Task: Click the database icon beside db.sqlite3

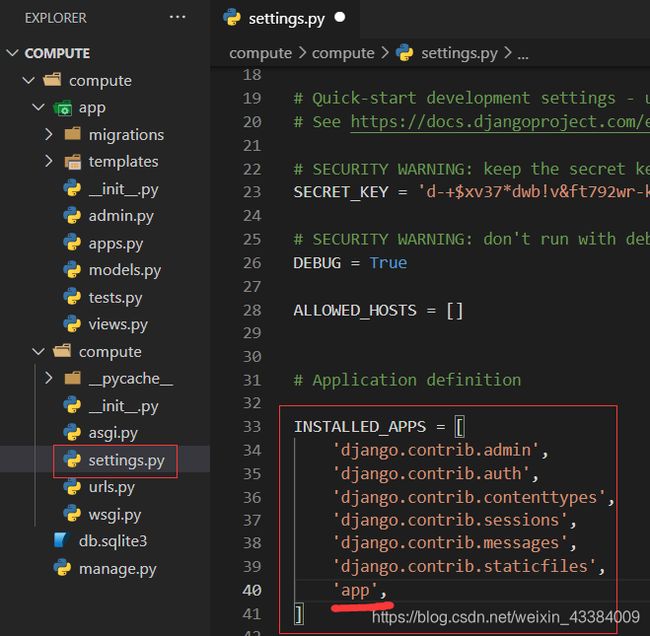Action: [x=62, y=540]
